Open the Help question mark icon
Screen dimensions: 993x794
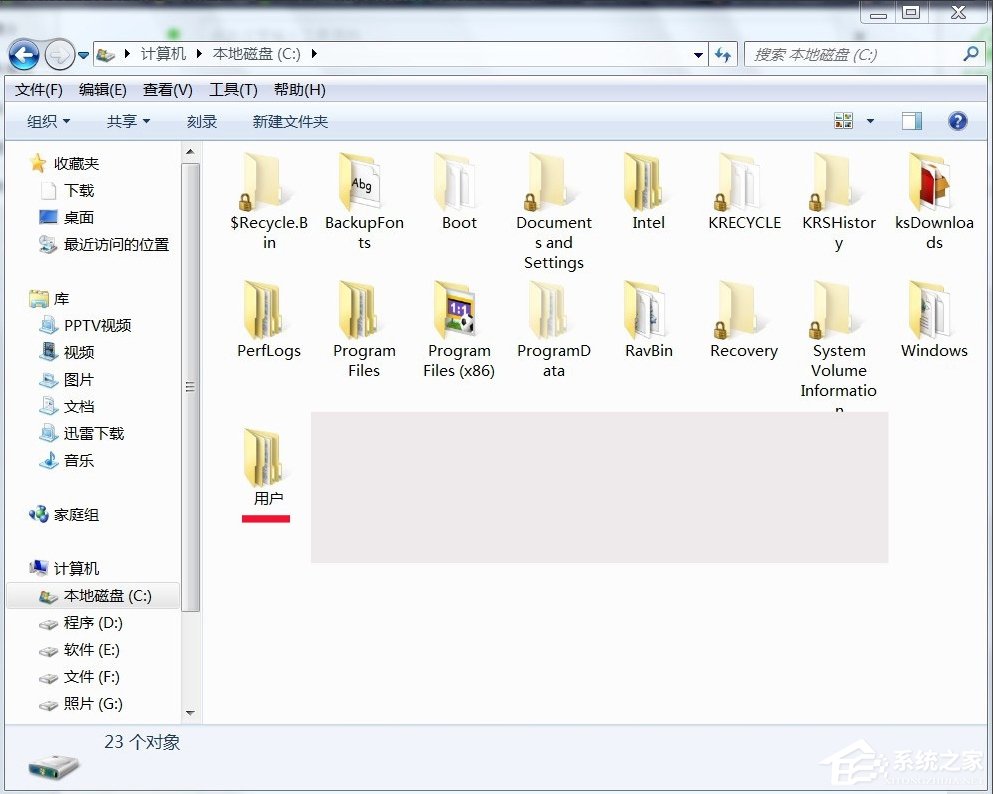coord(957,120)
